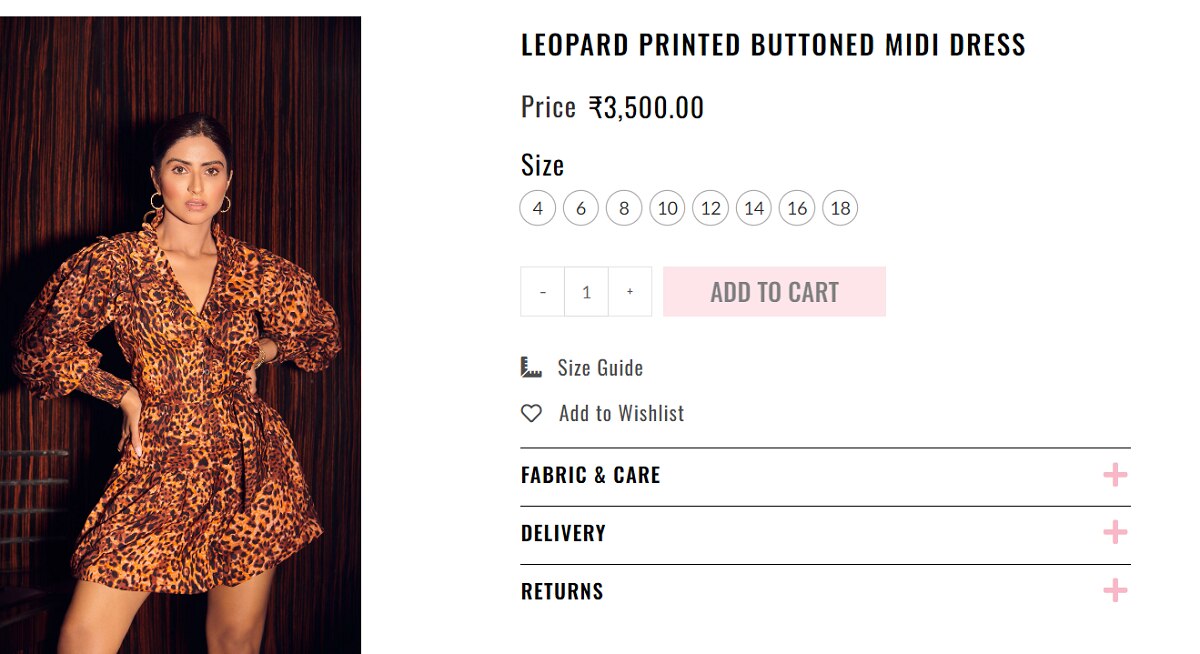Open the leopard dress product photo
1200x654 pixels.
180,335
